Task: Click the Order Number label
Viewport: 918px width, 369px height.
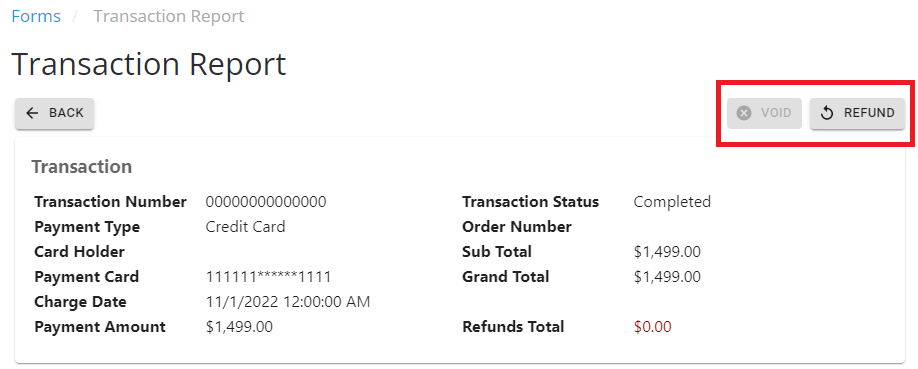Action: 516,227
